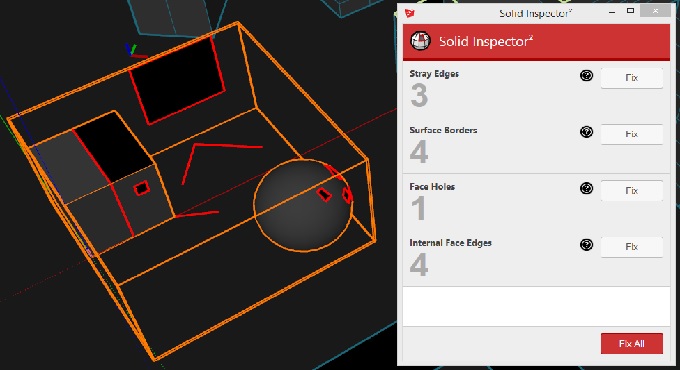This screenshot has height=370, width=680.
Task: Minimize the Solid Inspector window
Action: click(612, 12)
